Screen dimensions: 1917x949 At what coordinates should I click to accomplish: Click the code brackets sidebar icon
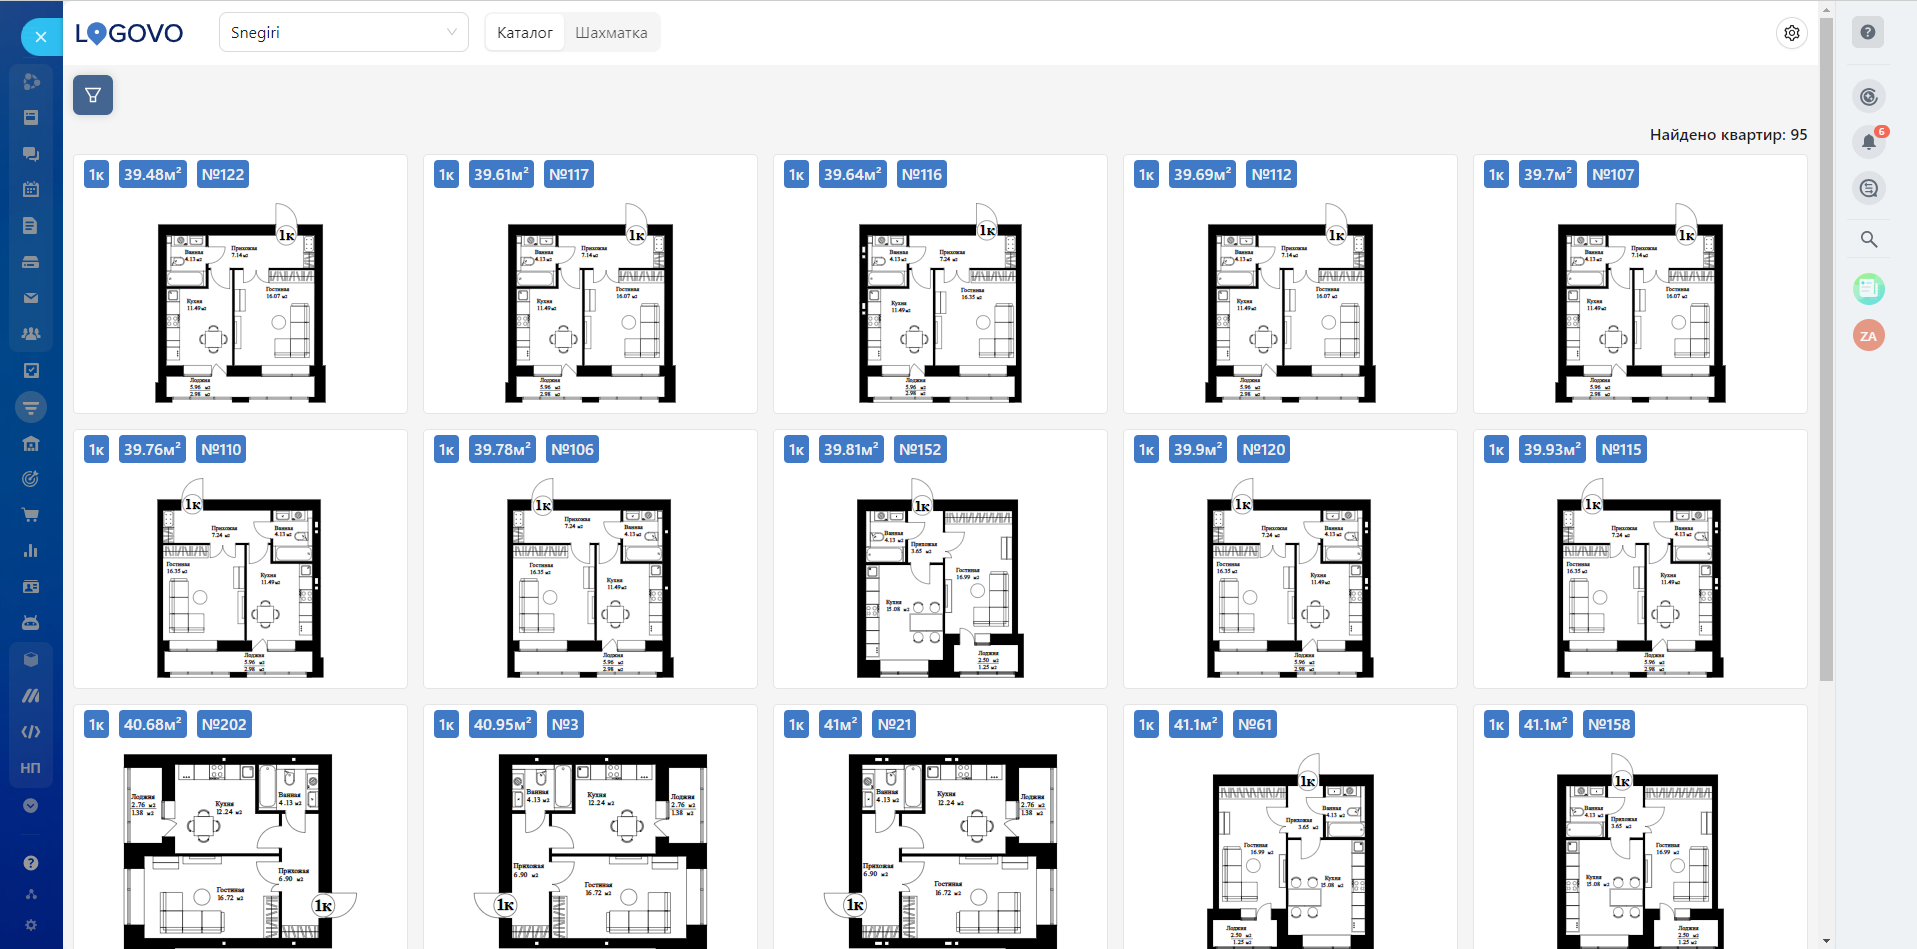(x=31, y=732)
